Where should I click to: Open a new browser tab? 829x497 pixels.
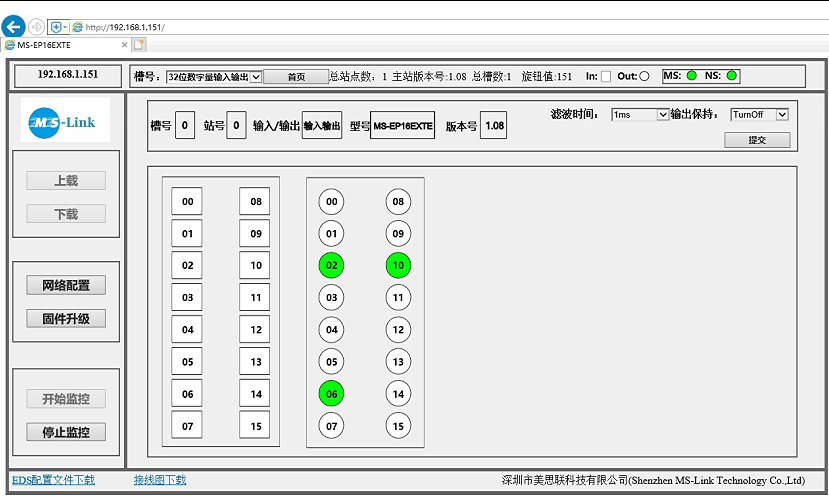[139, 45]
